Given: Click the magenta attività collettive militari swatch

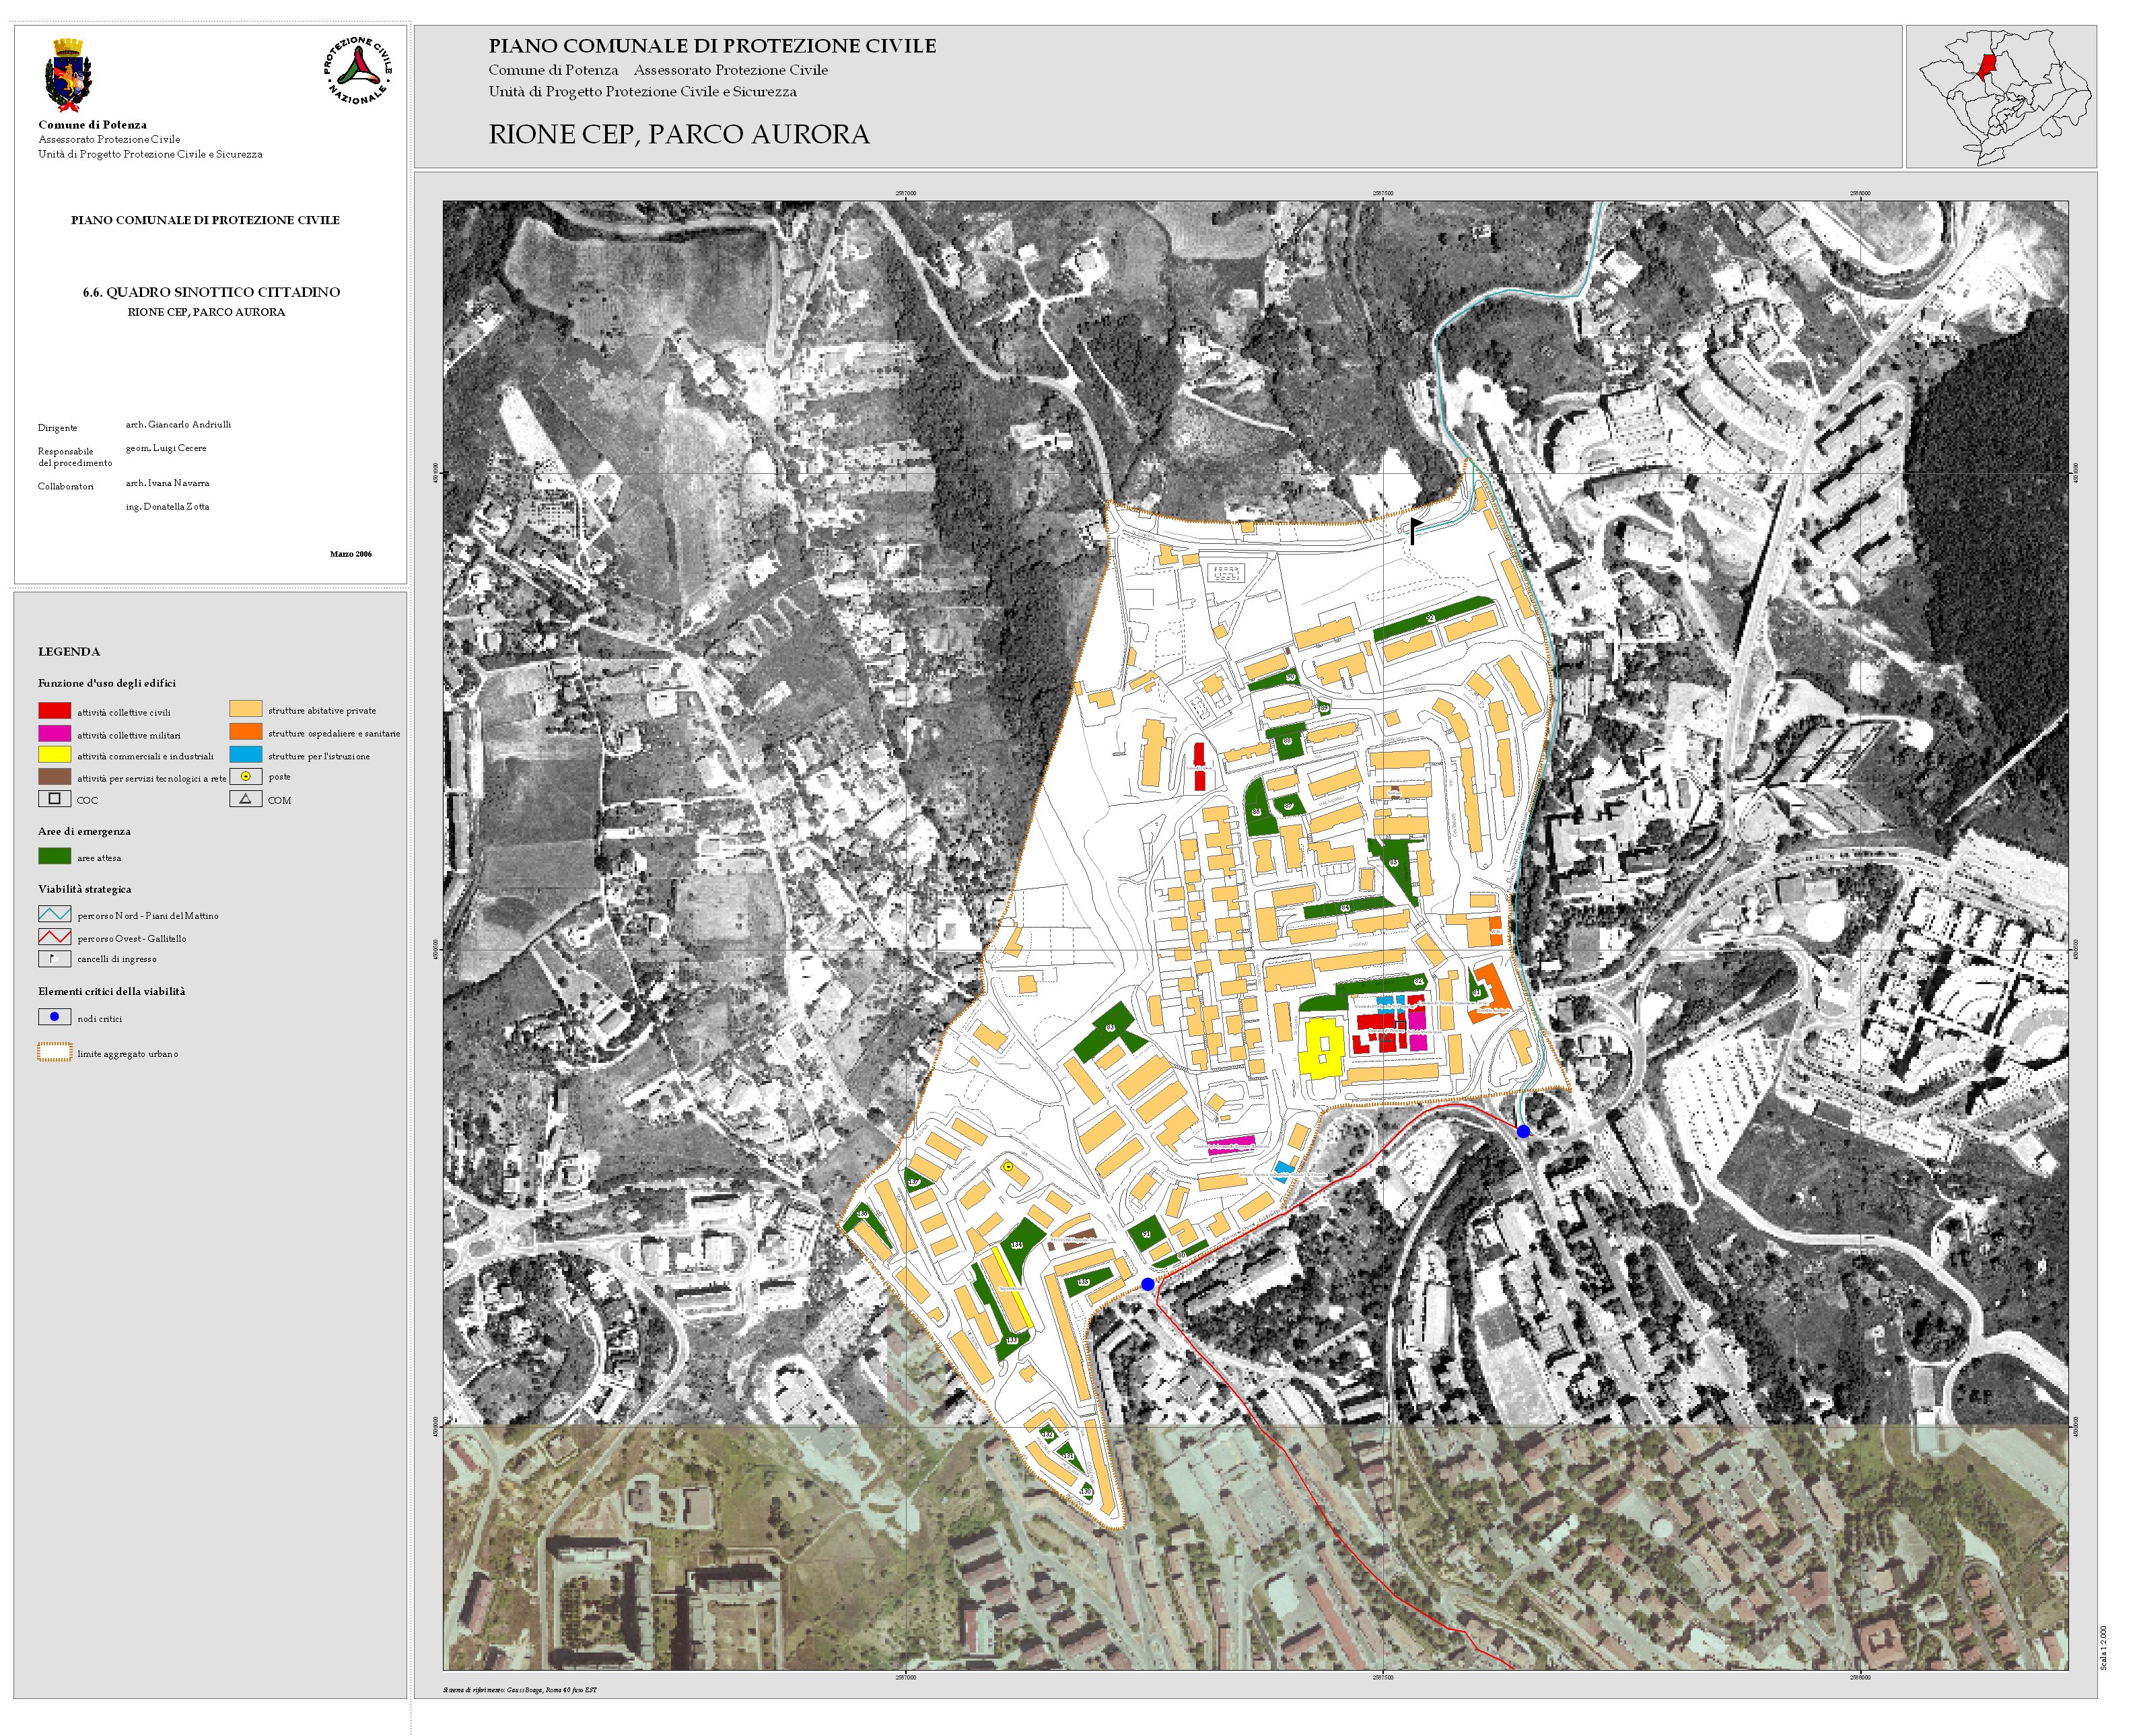Looking at the screenshot, I should click(54, 733).
